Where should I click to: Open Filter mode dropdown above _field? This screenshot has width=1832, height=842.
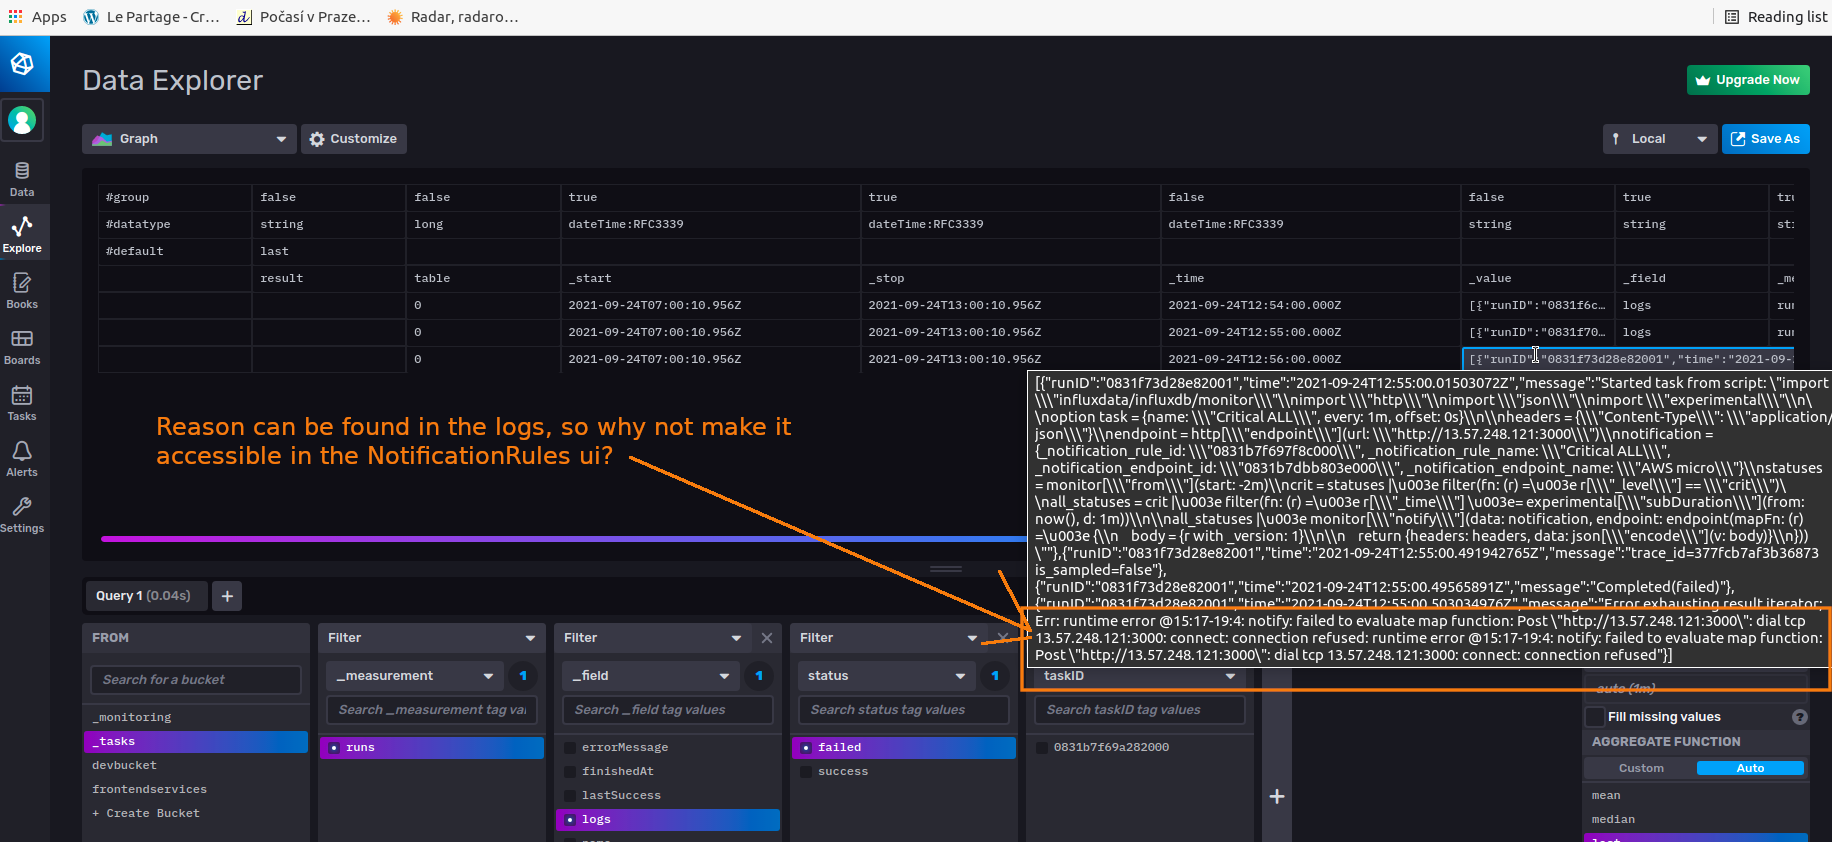(x=653, y=638)
